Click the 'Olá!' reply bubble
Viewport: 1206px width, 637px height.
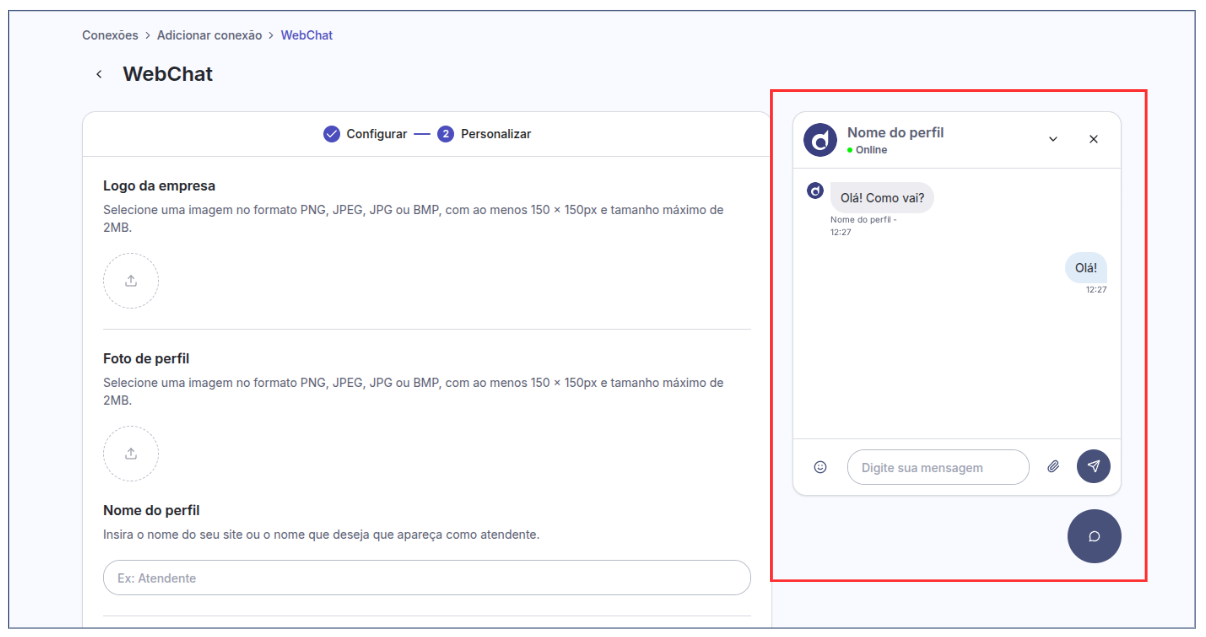tap(1085, 268)
